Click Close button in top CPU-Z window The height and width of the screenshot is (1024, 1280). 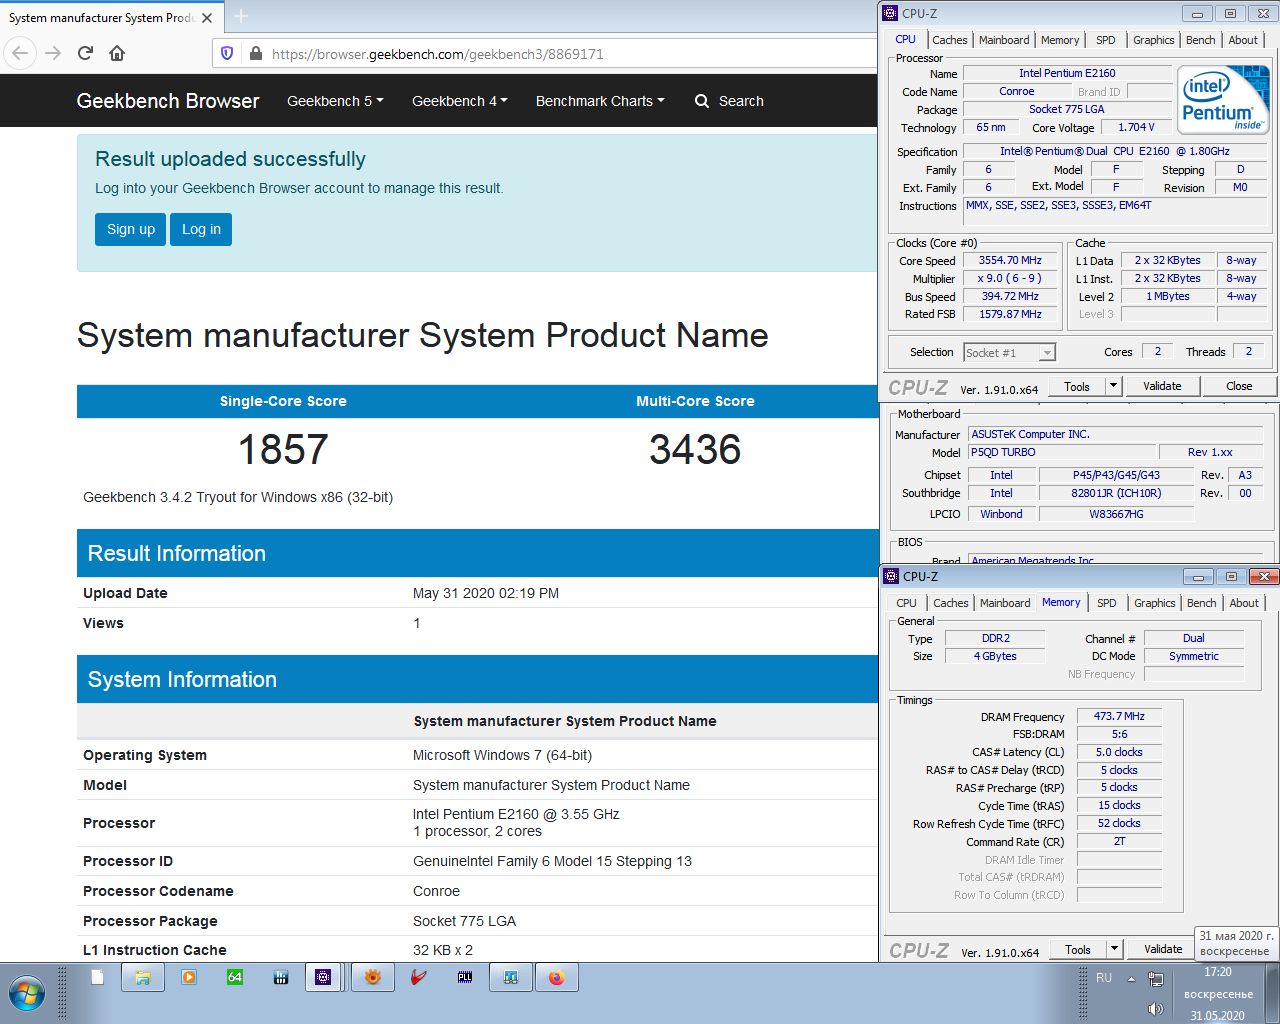(x=1239, y=386)
